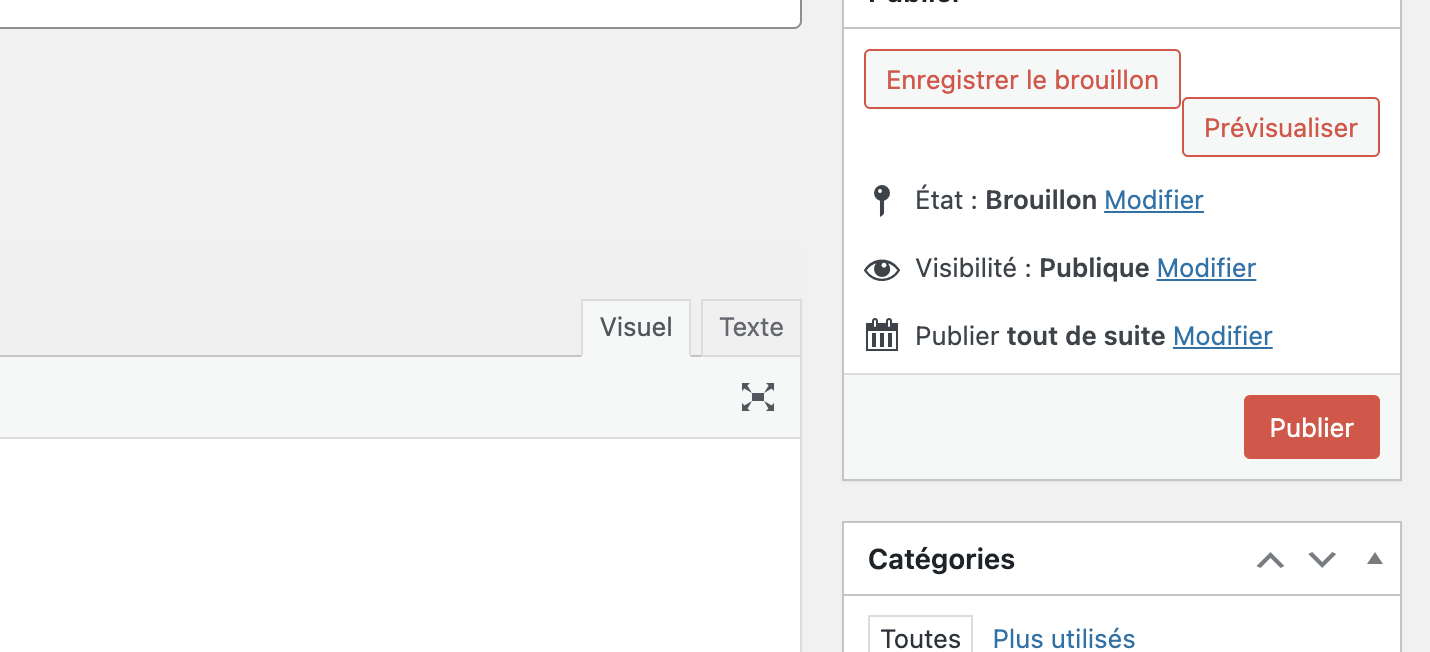Image resolution: width=1430 pixels, height=652 pixels.
Task: Switch to the Texte editor tab
Action: (x=751, y=327)
